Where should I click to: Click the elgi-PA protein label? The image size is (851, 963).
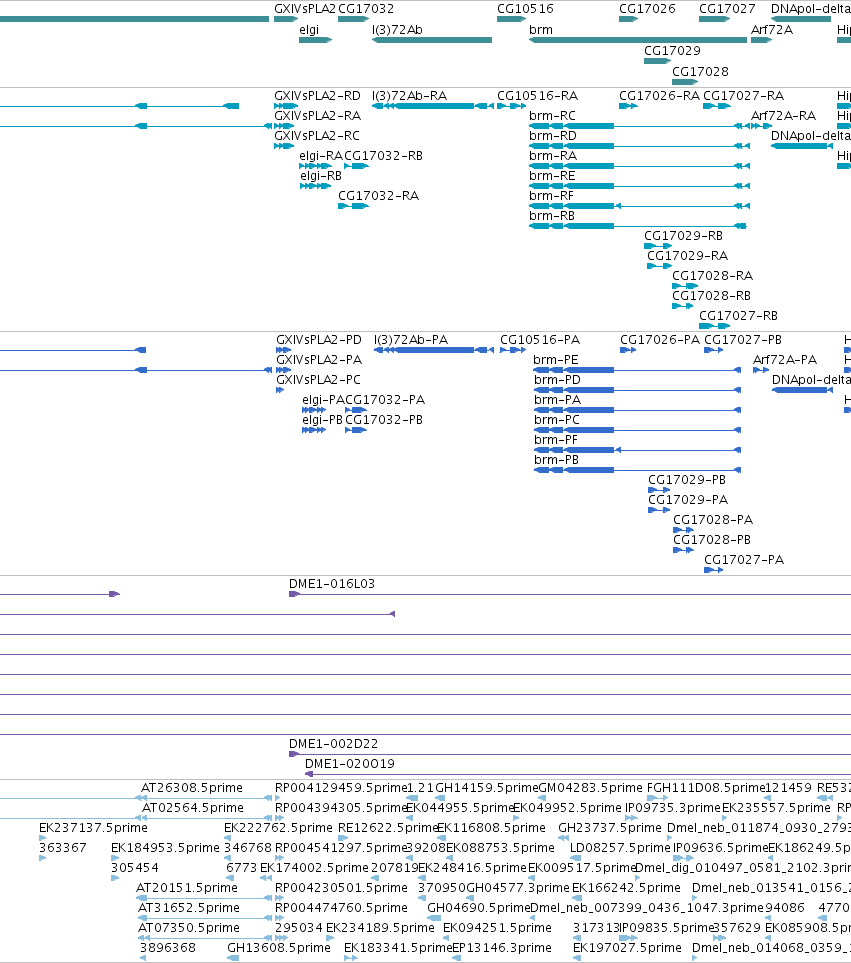[323, 400]
